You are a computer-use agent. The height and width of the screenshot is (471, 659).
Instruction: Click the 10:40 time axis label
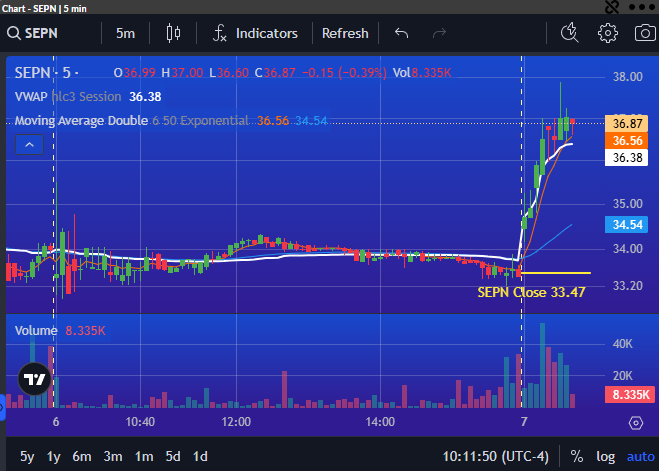[x=140, y=422]
